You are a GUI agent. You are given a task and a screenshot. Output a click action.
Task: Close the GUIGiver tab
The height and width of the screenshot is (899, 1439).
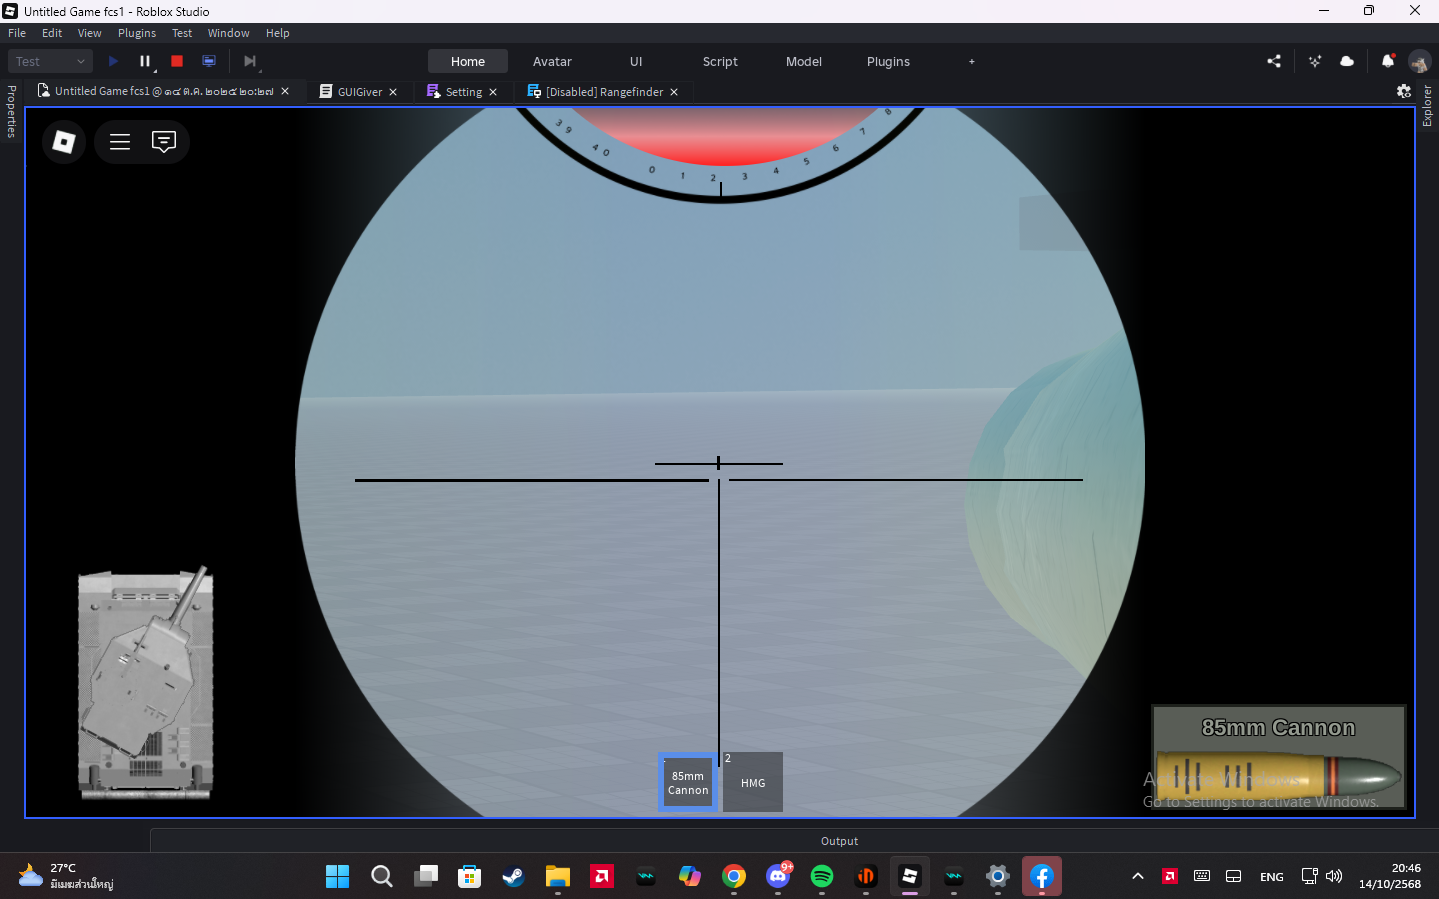tap(393, 92)
